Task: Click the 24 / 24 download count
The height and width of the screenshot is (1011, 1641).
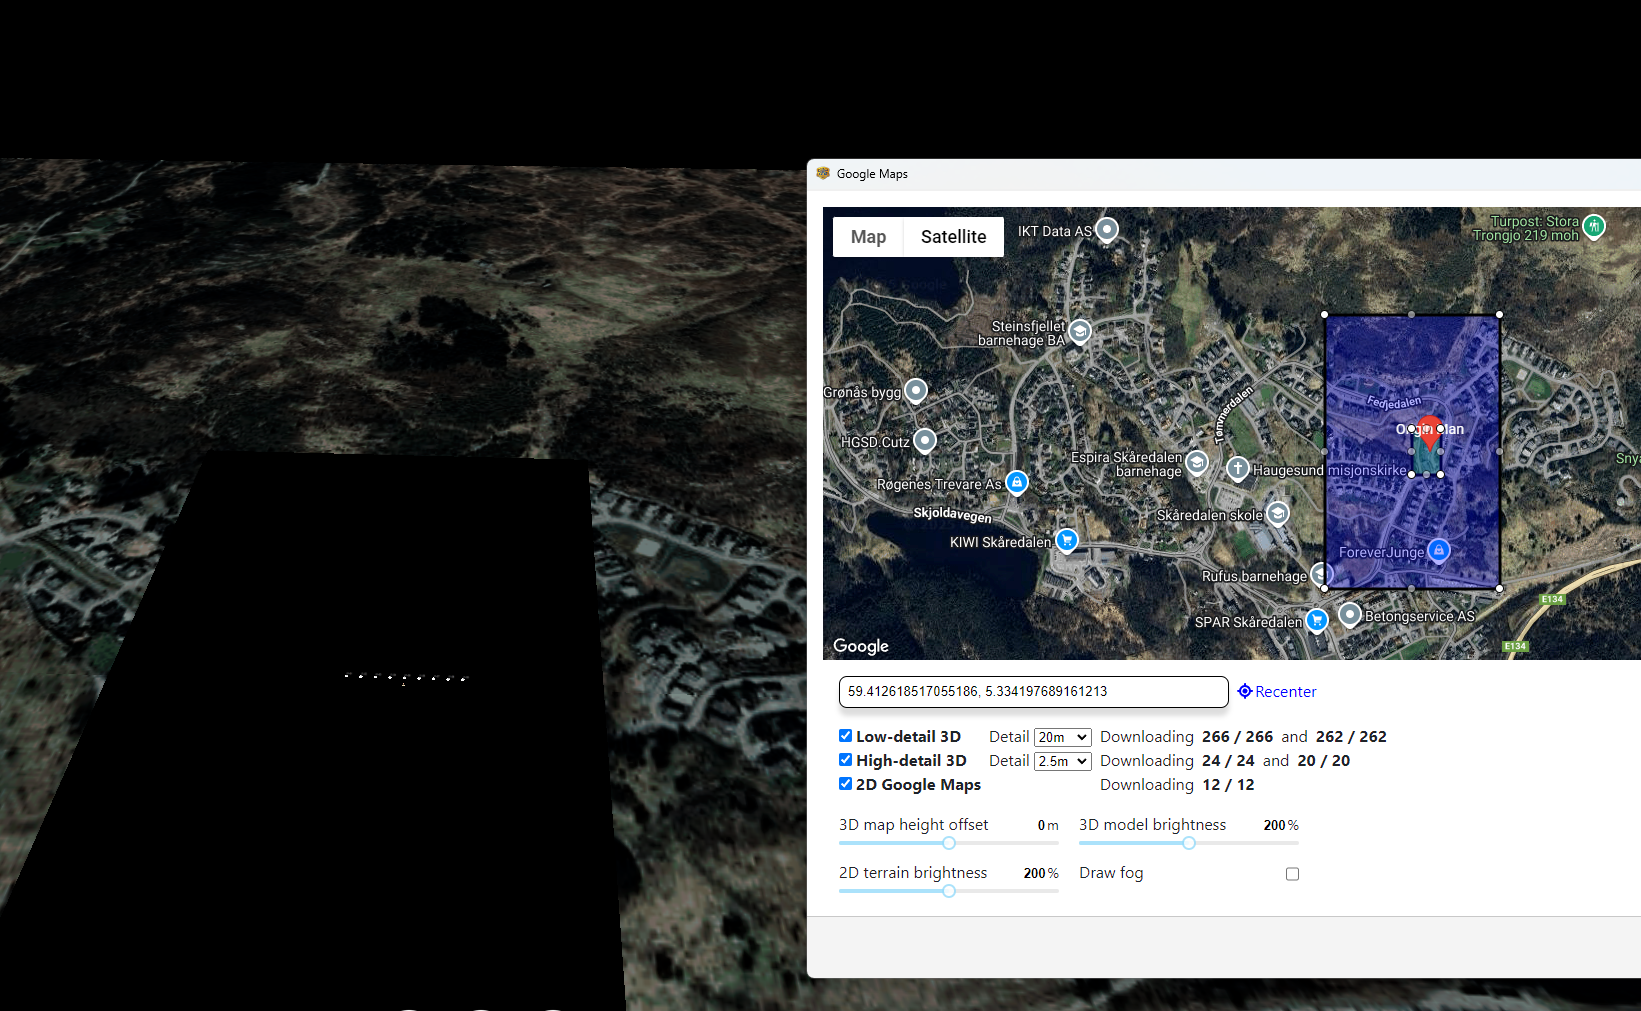Action: pyautogui.click(x=1228, y=760)
